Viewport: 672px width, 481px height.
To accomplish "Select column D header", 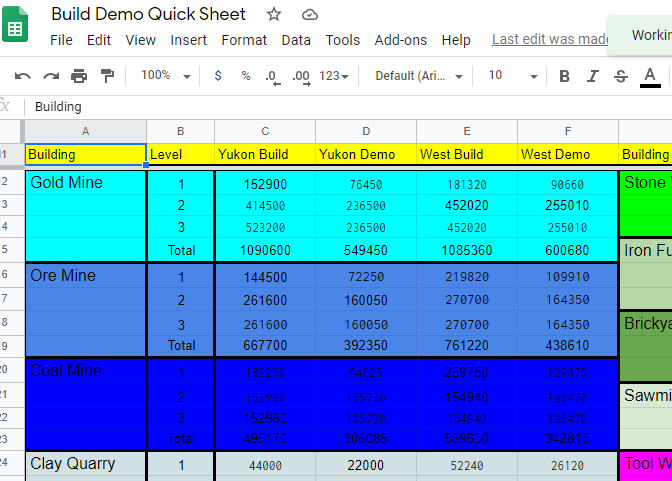I will click(366, 131).
